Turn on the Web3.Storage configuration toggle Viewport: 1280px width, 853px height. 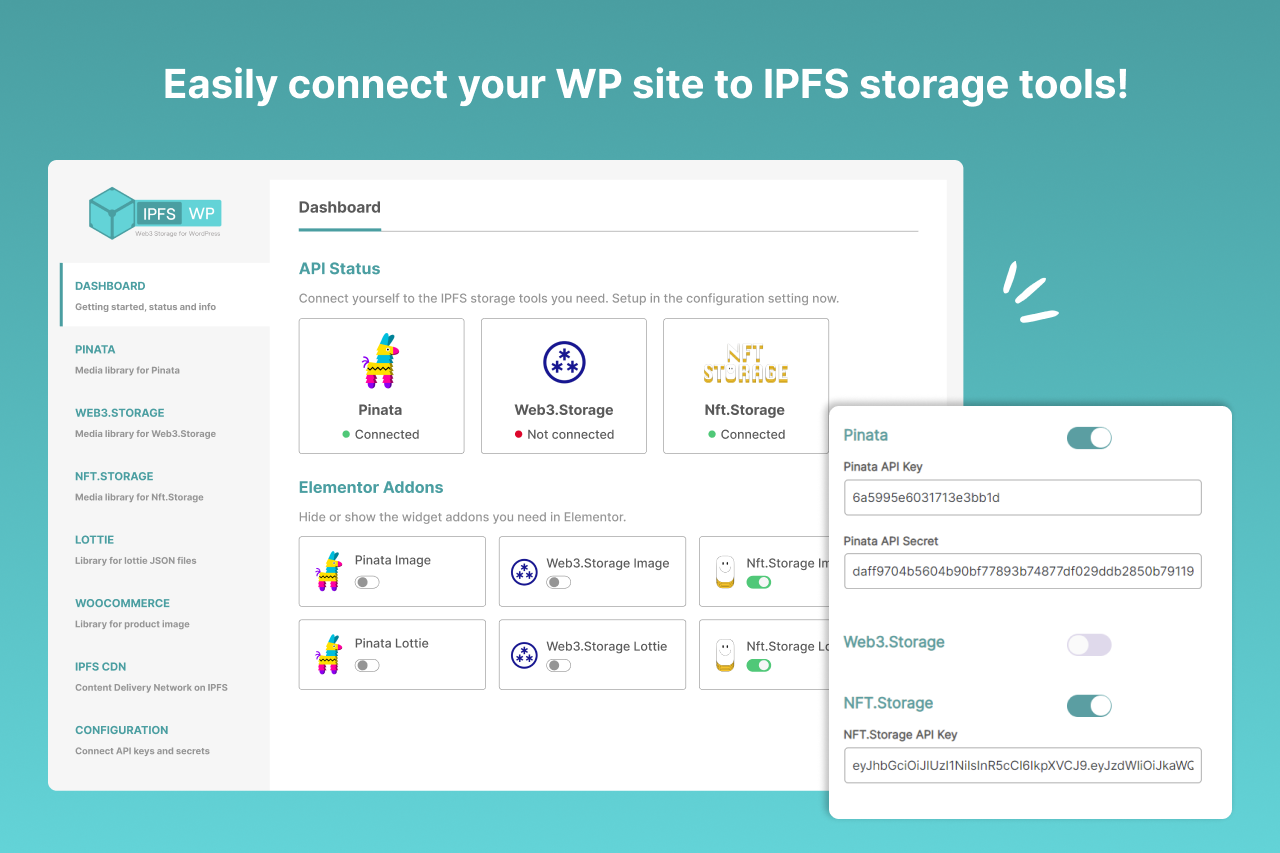[x=1089, y=645]
